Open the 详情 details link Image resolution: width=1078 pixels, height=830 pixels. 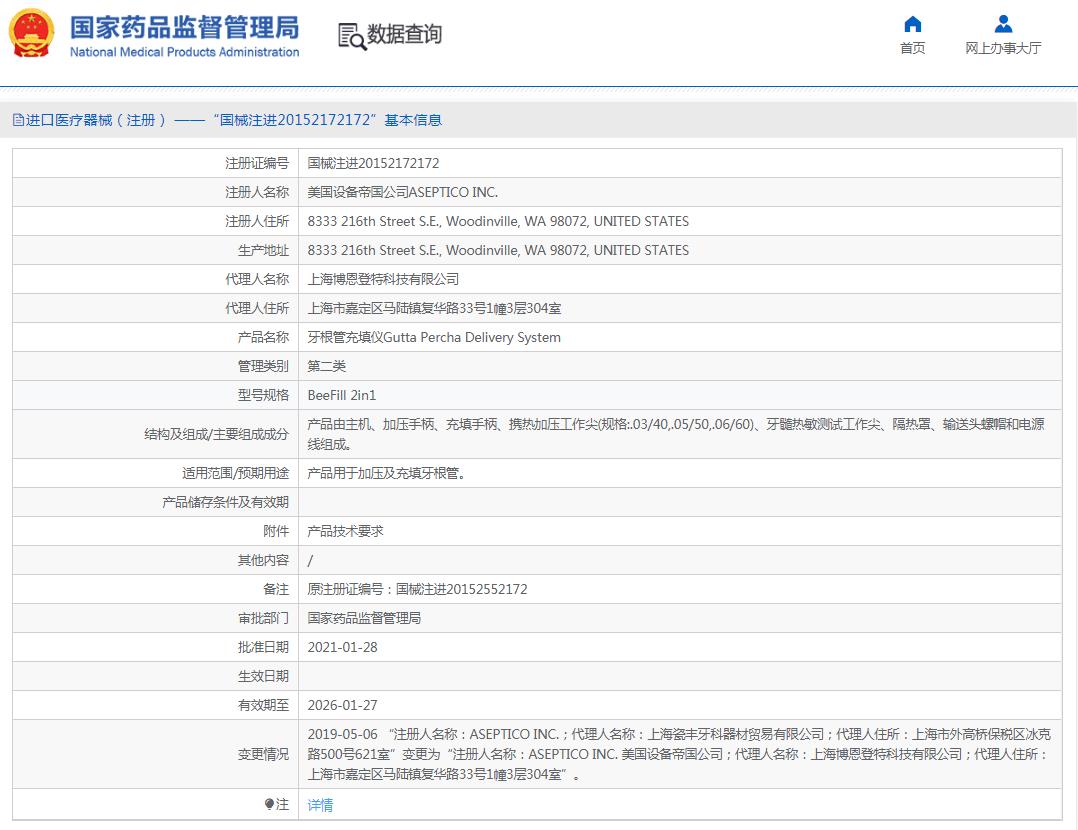[x=320, y=805]
